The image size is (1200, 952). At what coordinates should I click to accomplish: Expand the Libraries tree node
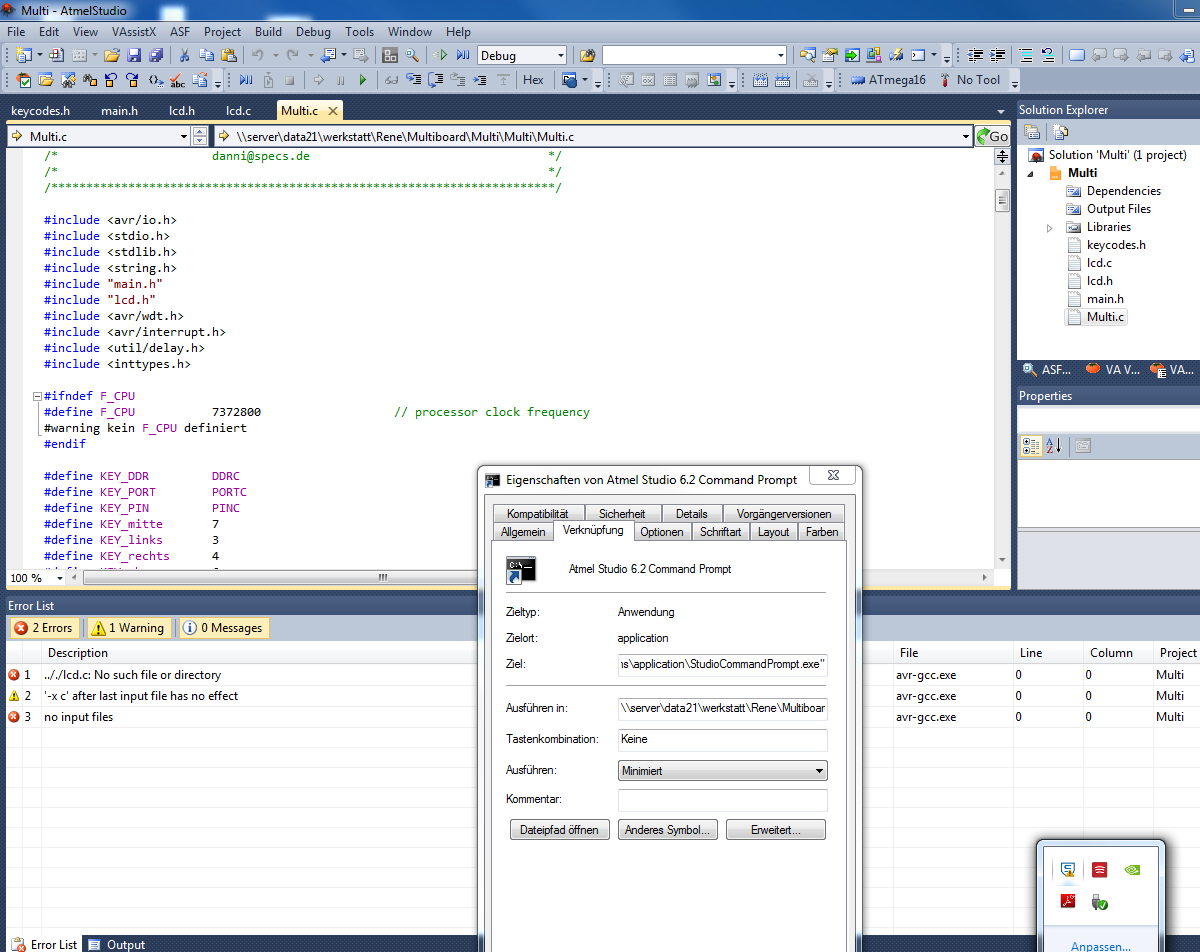tap(1049, 228)
